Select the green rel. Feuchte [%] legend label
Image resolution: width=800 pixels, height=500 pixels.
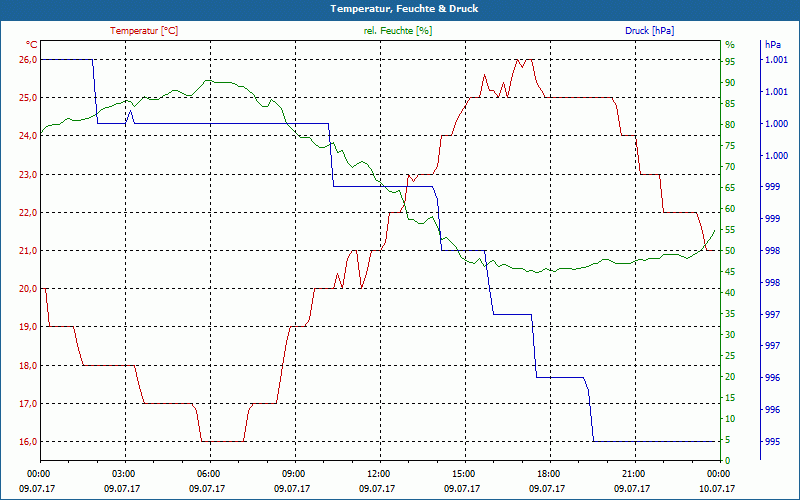[397, 31]
